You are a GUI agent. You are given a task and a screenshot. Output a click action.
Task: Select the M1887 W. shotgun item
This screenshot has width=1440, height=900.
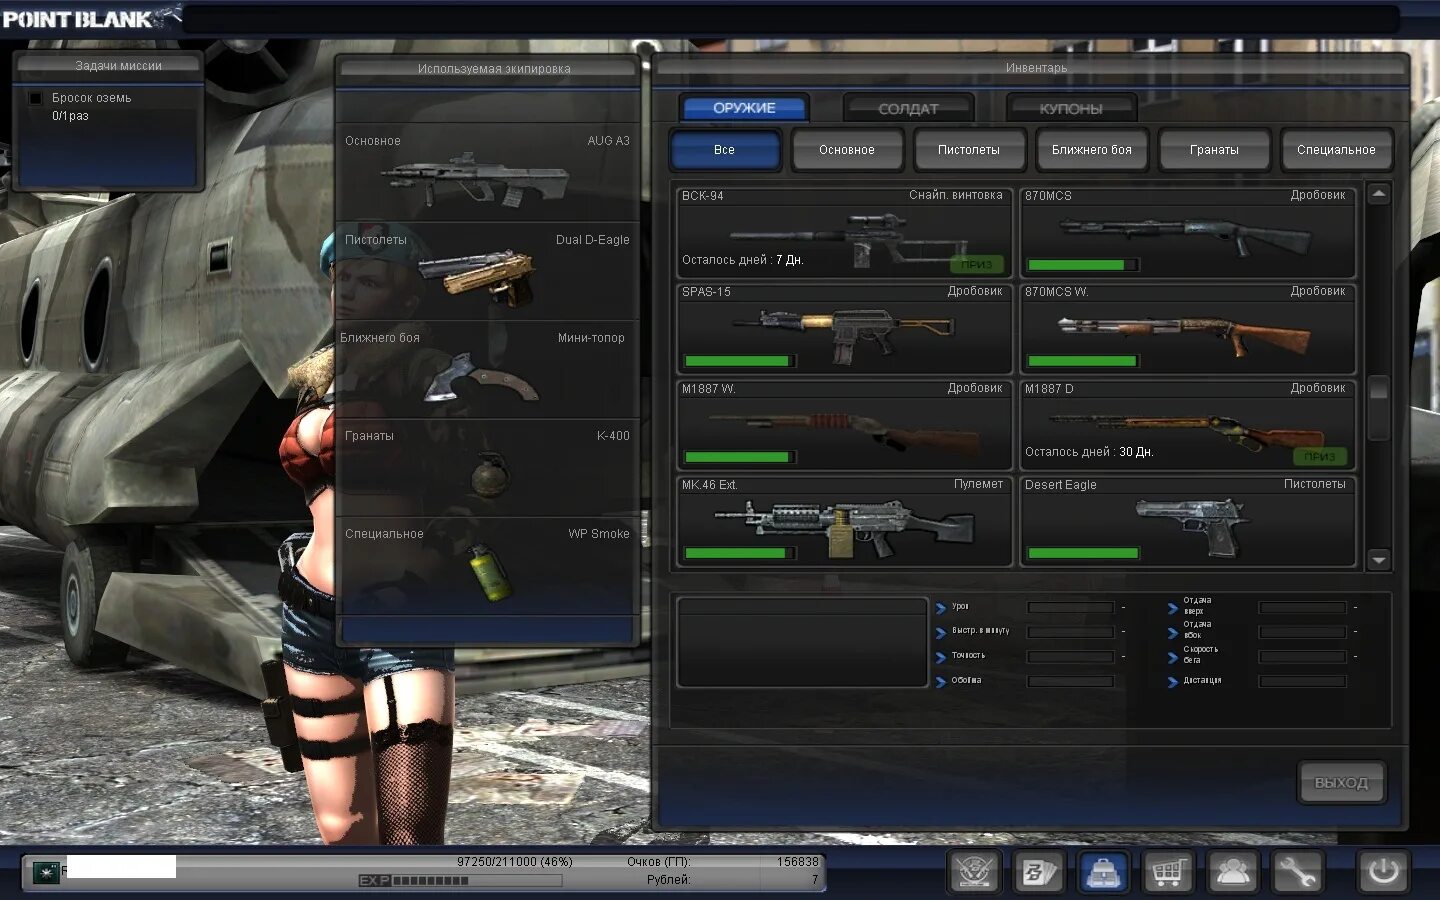tap(844, 424)
